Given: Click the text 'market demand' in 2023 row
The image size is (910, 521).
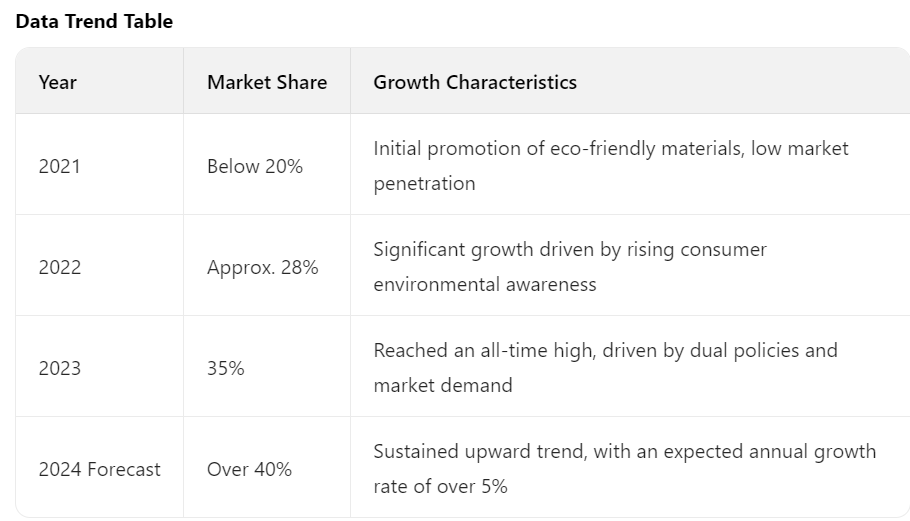Looking at the screenshot, I should coord(443,385).
